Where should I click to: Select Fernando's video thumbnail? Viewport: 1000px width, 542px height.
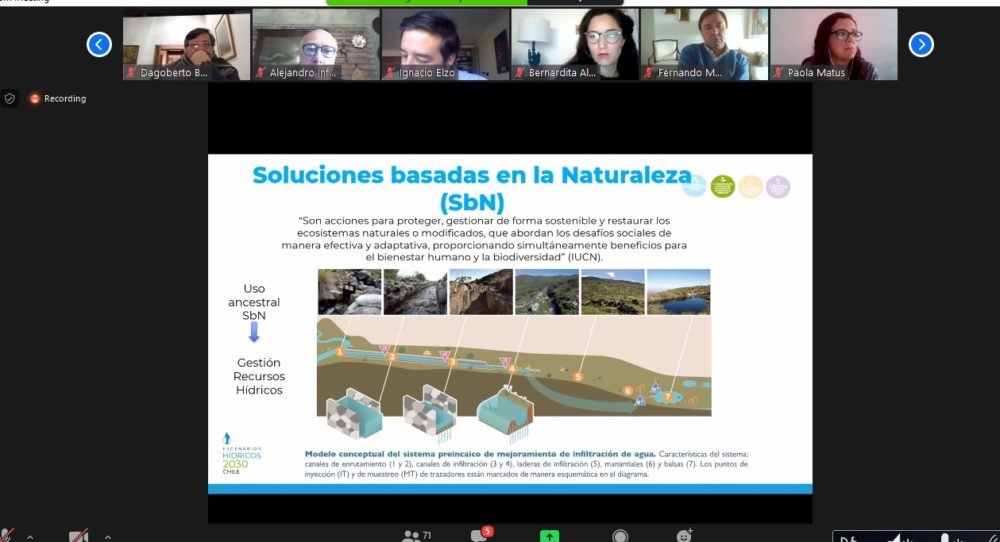click(x=704, y=44)
